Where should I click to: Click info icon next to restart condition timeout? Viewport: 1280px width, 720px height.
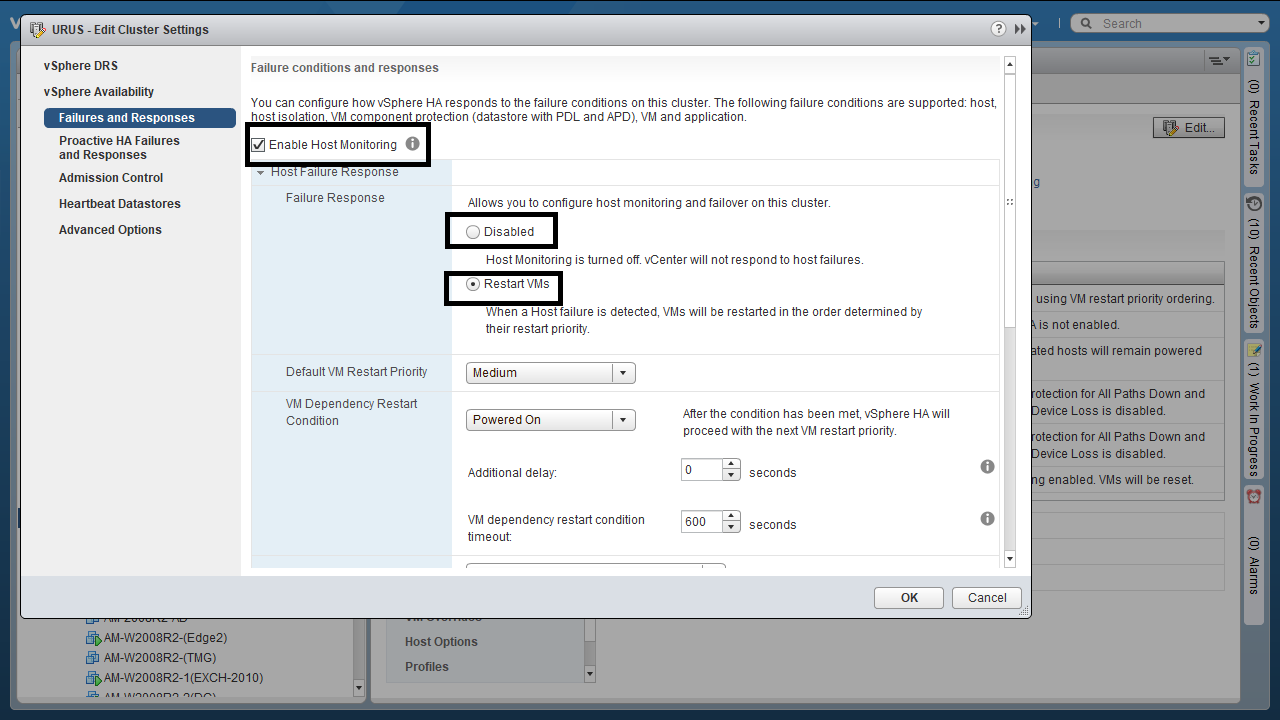(987, 519)
